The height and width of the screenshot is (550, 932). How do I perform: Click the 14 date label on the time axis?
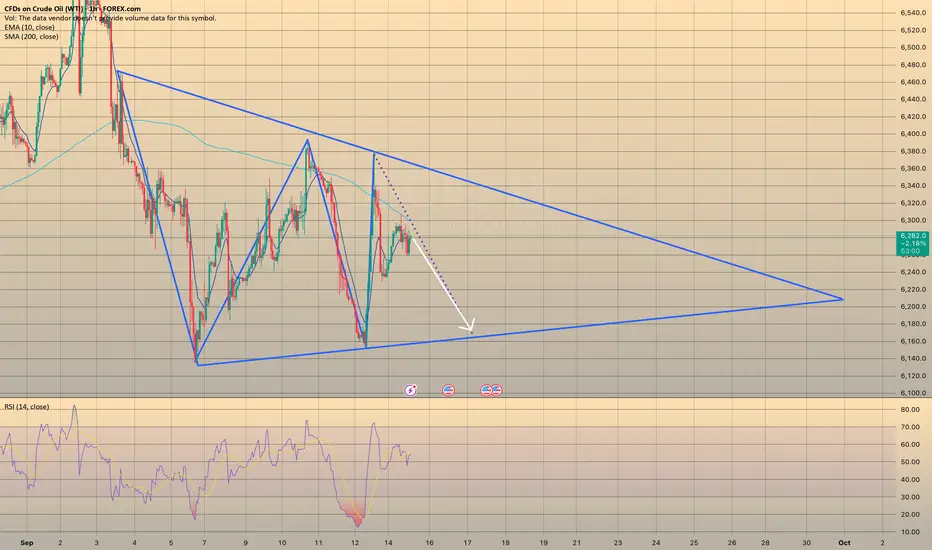tap(389, 543)
